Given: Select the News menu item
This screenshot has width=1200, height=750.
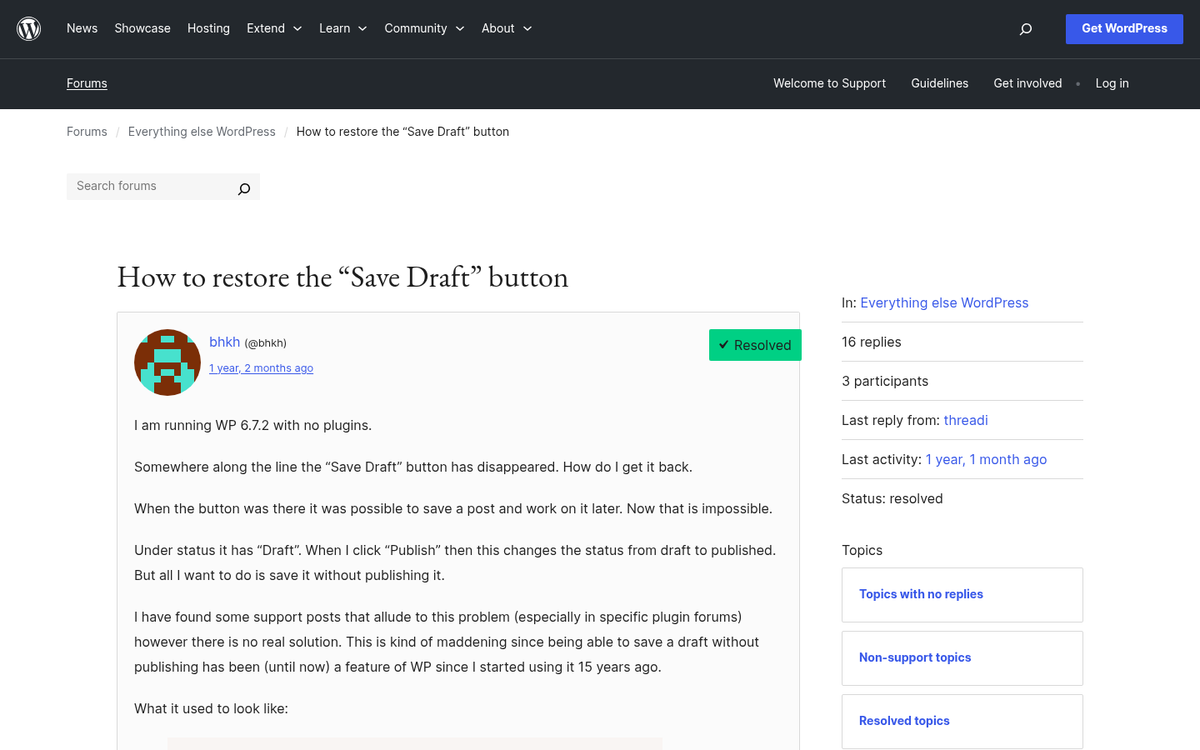Looking at the screenshot, I should 82,28.
